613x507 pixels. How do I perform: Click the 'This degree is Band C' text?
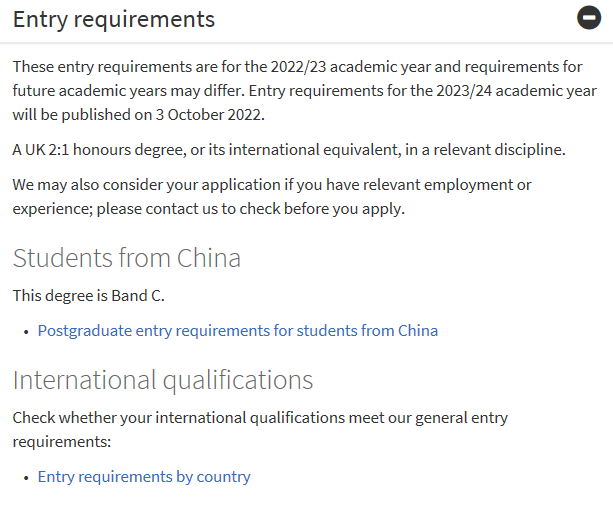88,295
